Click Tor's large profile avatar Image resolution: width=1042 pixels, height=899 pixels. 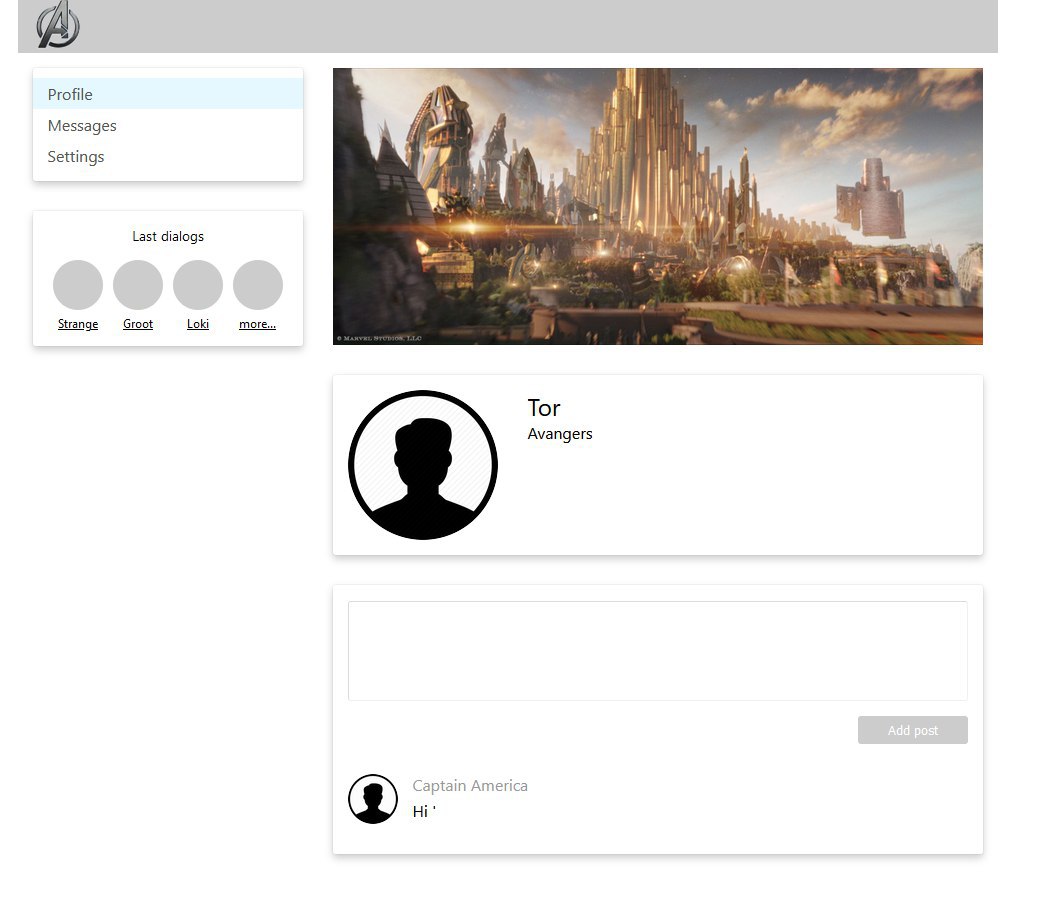coord(423,465)
